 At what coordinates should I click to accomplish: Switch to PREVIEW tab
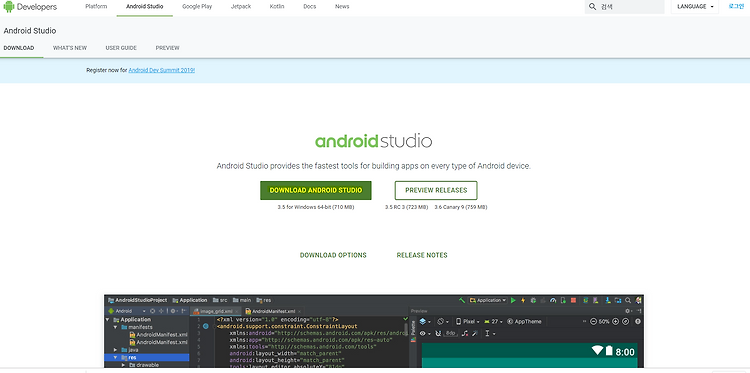click(167, 48)
